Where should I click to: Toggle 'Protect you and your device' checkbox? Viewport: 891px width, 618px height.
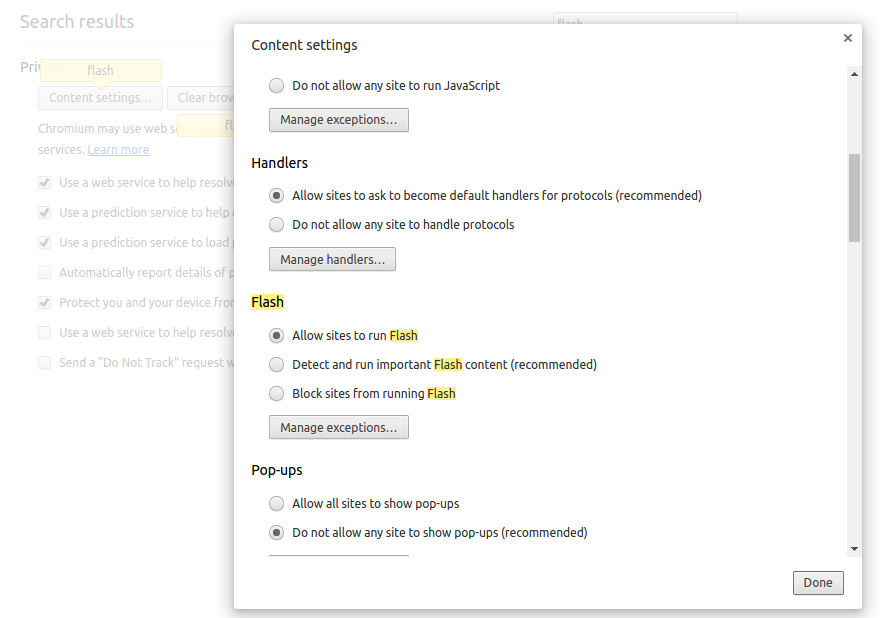click(x=44, y=303)
